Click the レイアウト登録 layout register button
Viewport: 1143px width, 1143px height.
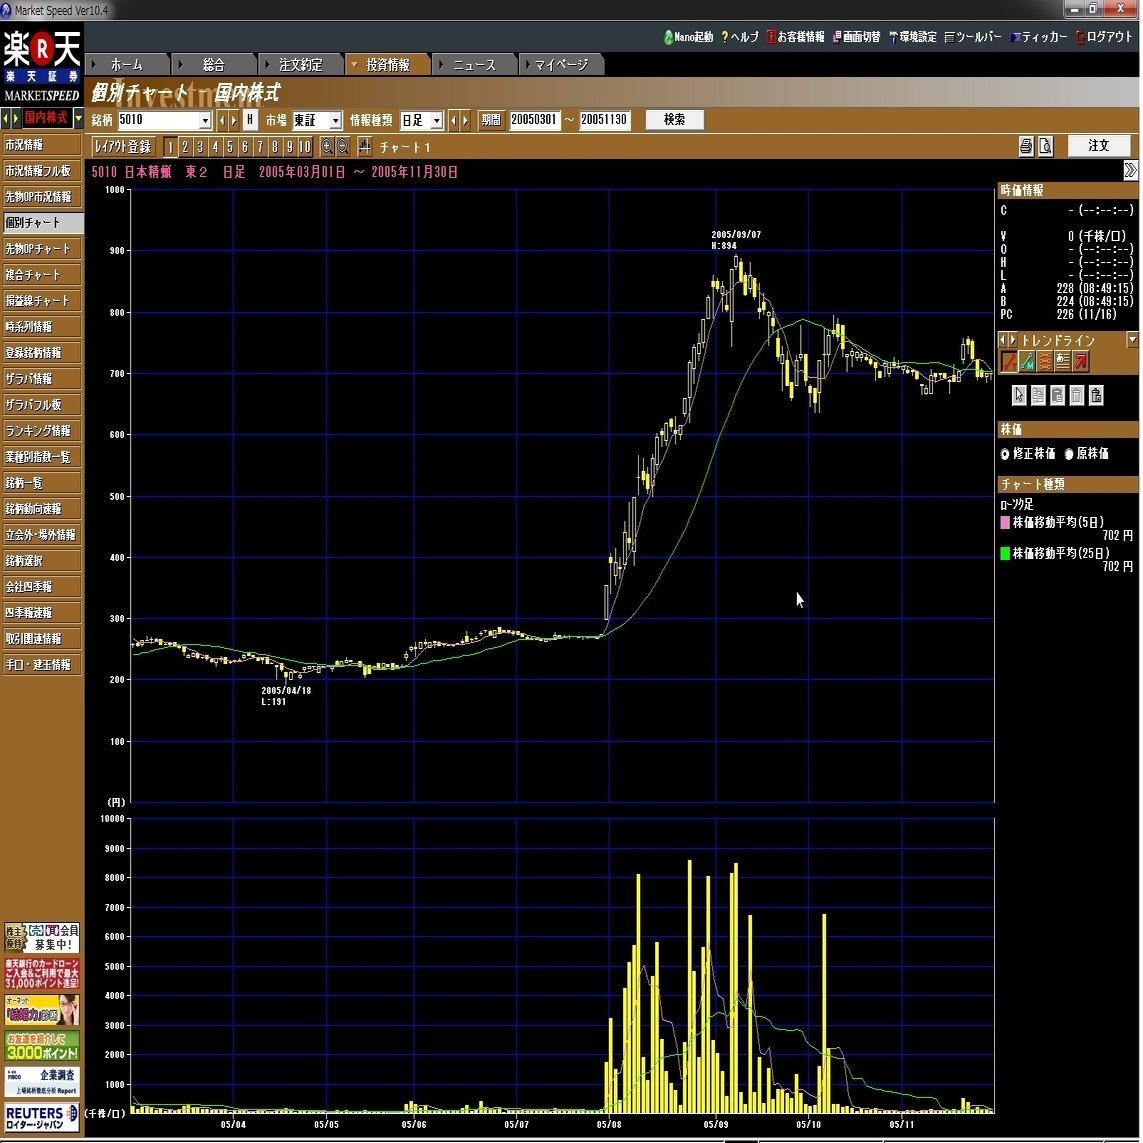pos(123,147)
